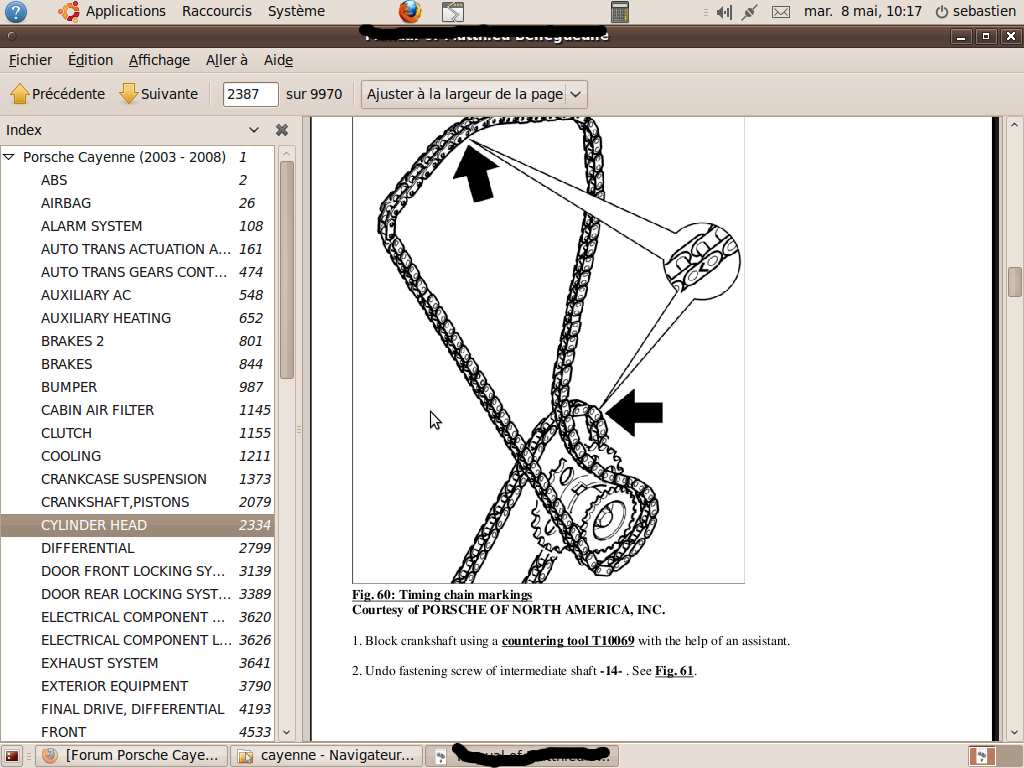Select AUTO TRANS ACTUATION entry
This screenshot has width=1024, height=768.
(137, 249)
